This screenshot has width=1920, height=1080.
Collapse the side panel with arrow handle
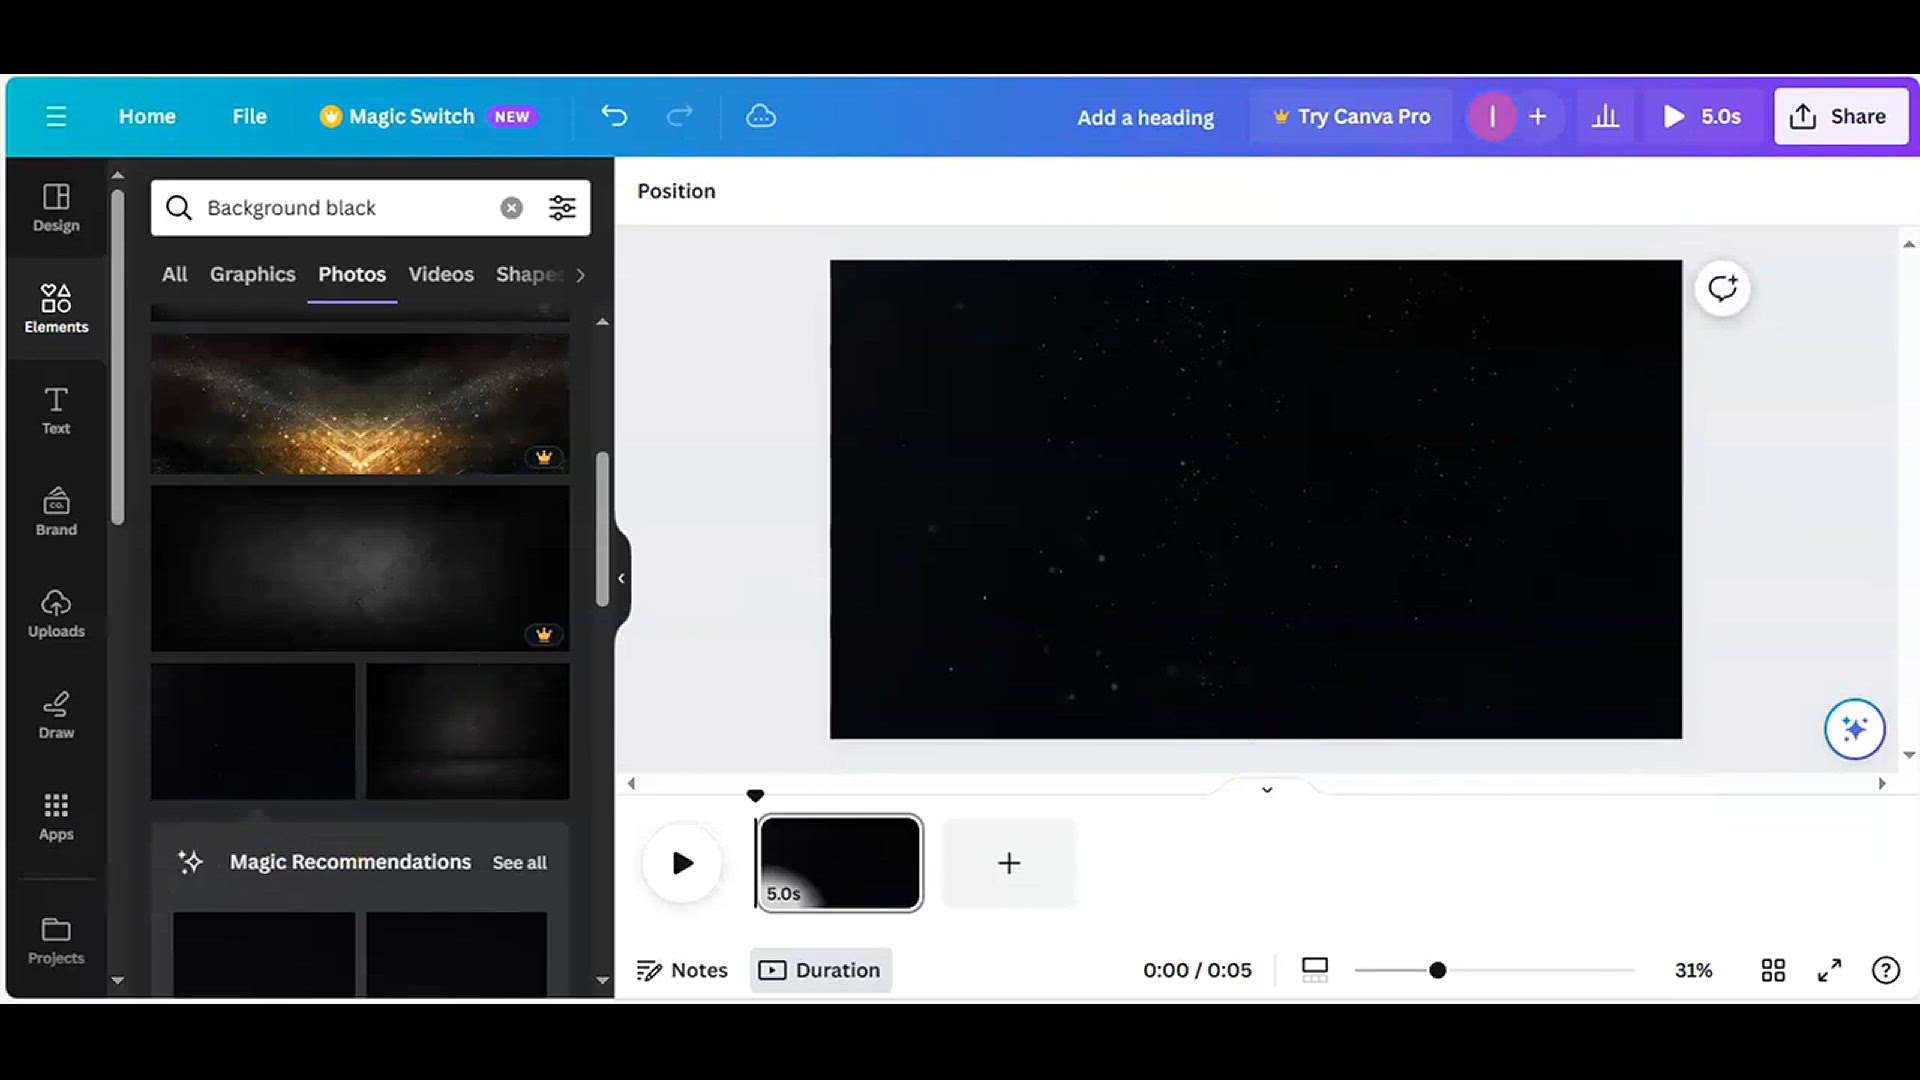click(x=621, y=578)
